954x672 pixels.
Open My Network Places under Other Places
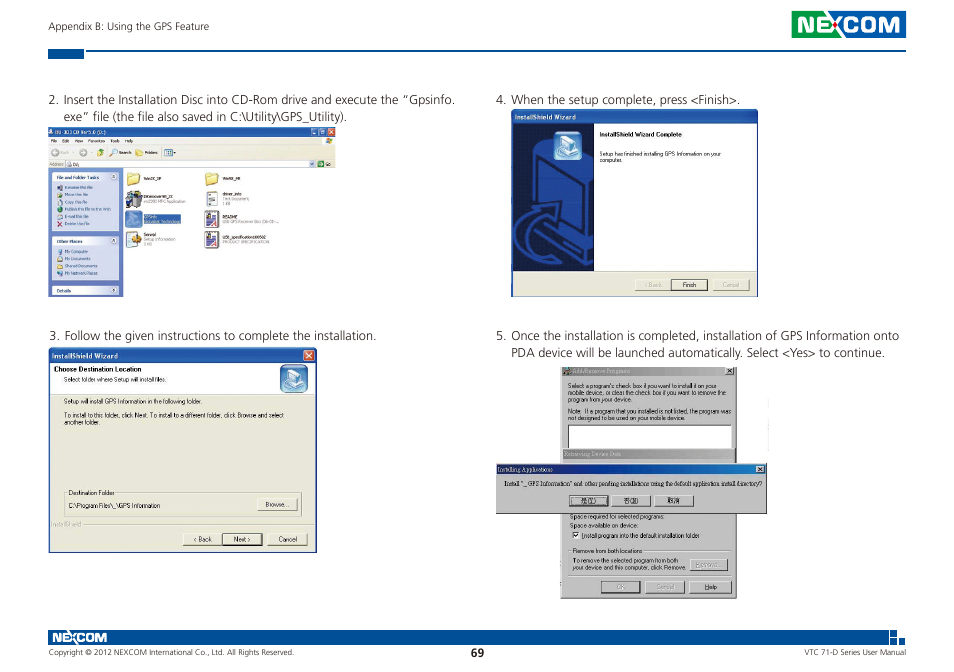point(77,273)
